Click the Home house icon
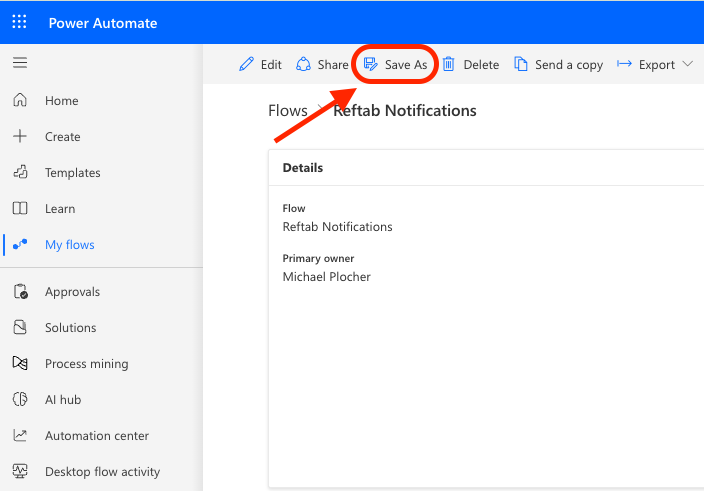The image size is (704, 491). 20,100
